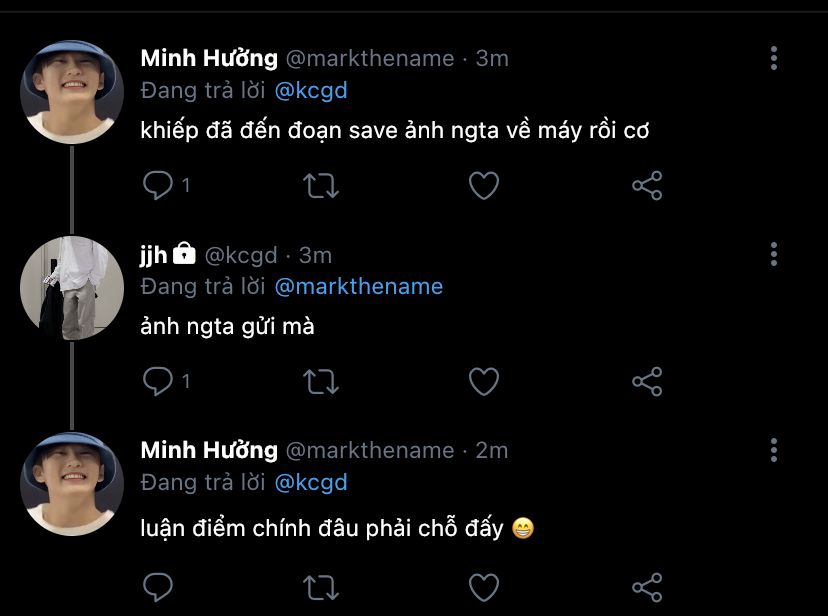The image size is (828, 616).
Task: Reply to Minh Hường's first tweet
Action: pyautogui.click(x=158, y=186)
